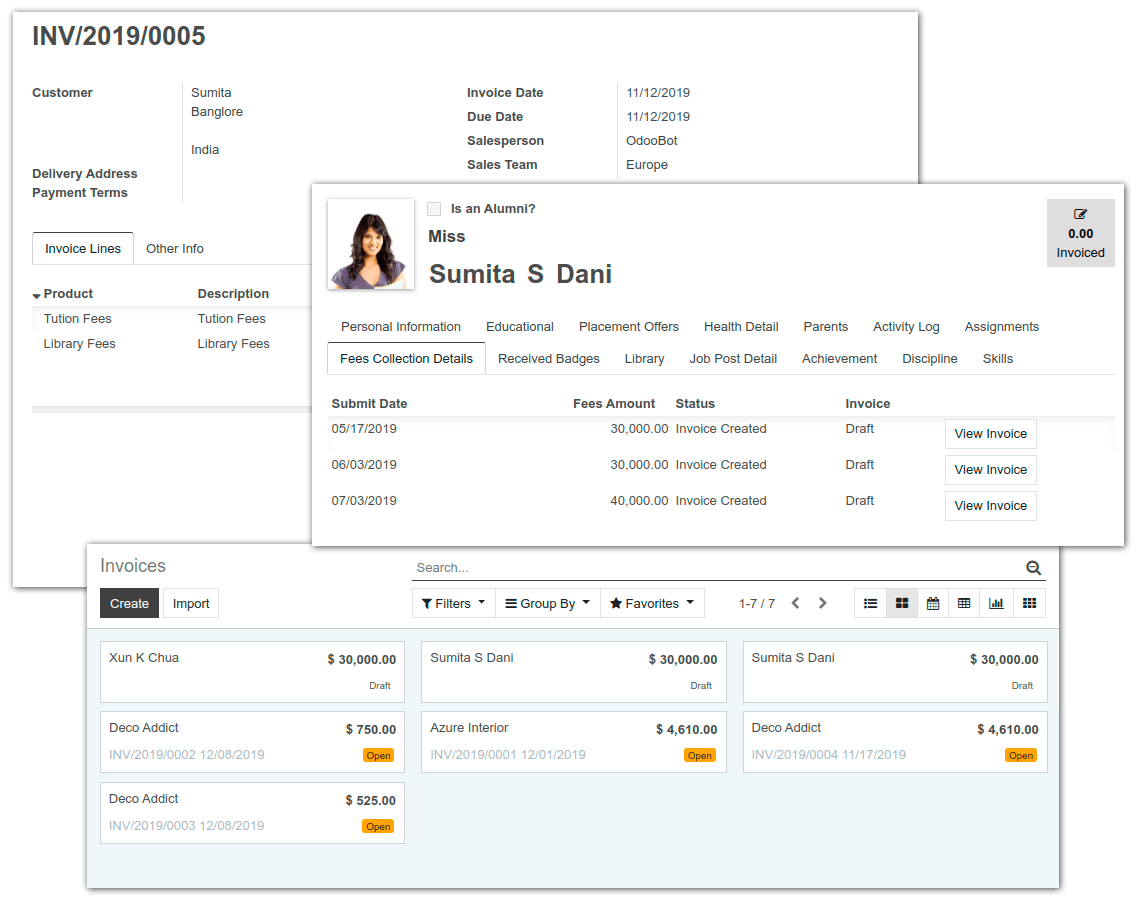Open Azure Interior invoice card
The width and height of the screenshot is (1140, 900).
tap(573, 742)
